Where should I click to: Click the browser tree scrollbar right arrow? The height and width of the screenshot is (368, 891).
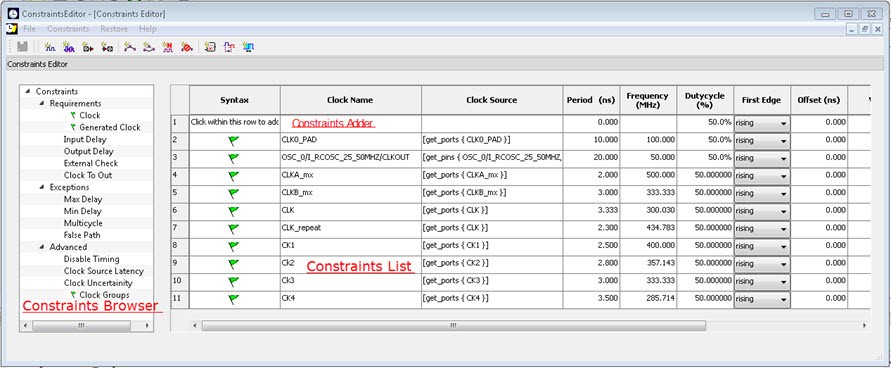click(147, 325)
